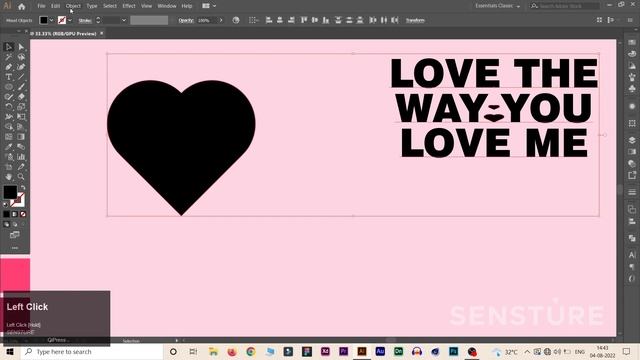Reset default fill and stroke
This screenshot has width=640, height=360.
click(6, 204)
